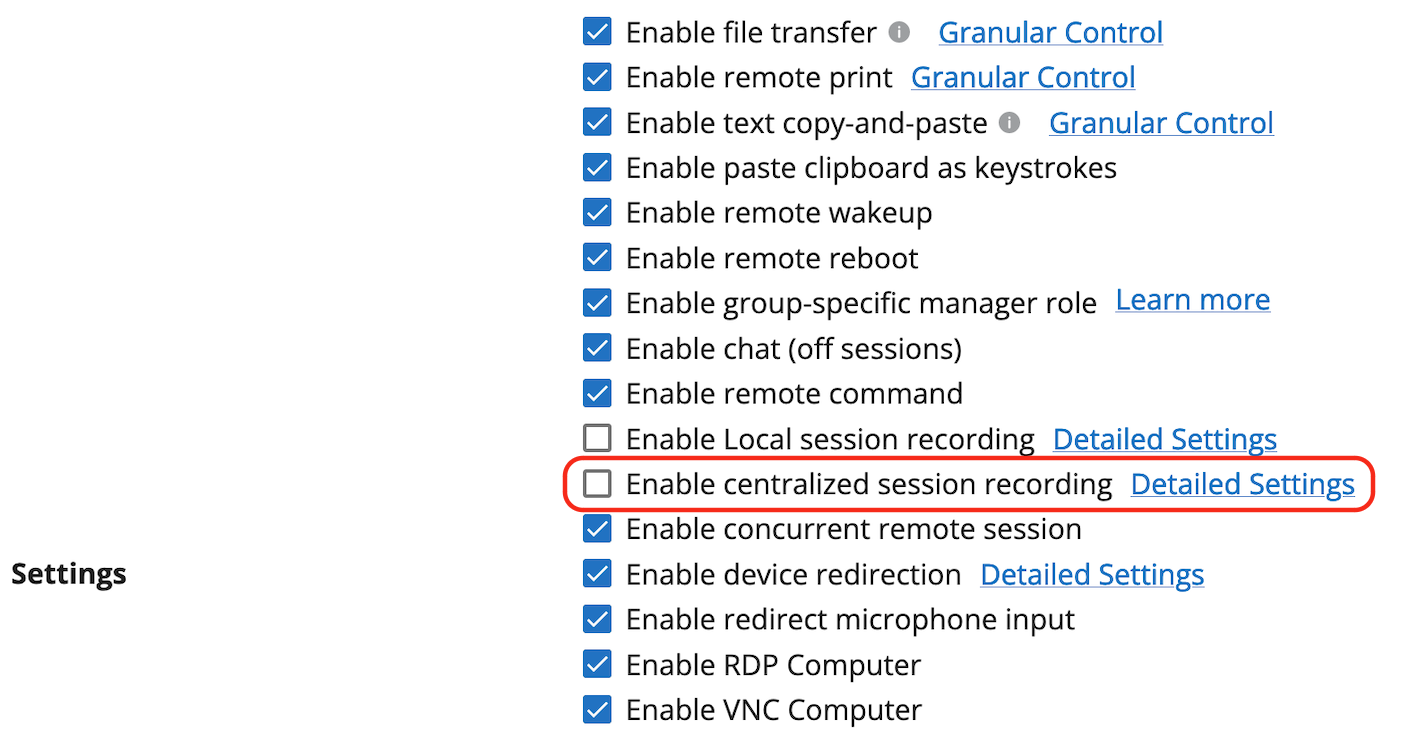
Task: Check Enable Local session recording
Action: pyautogui.click(x=597, y=438)
